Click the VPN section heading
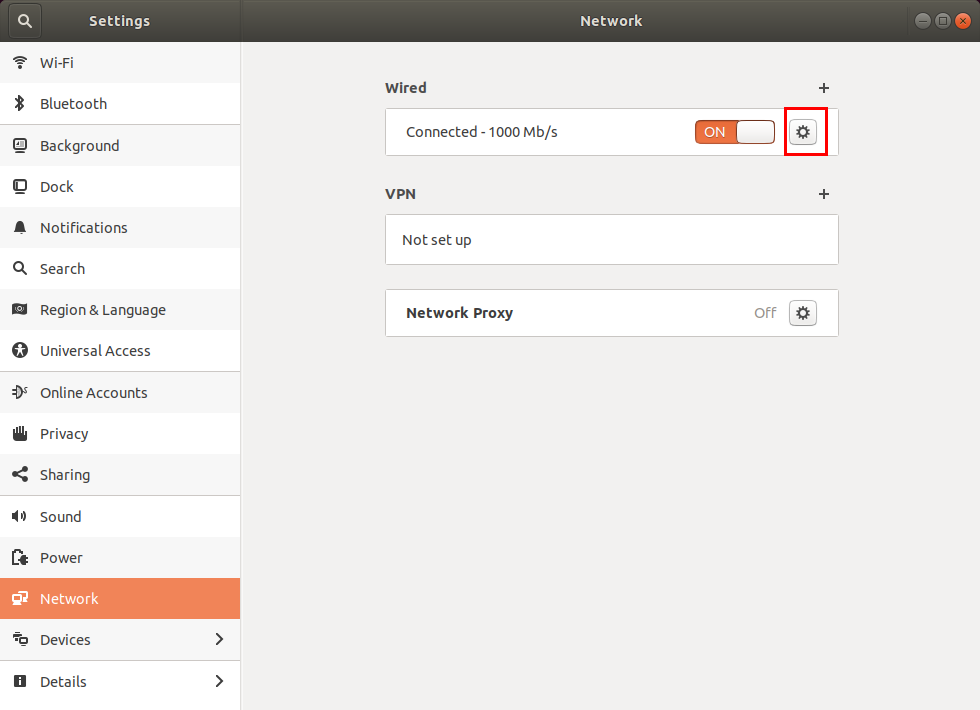The image size is (980, 710). coord(400,194)
